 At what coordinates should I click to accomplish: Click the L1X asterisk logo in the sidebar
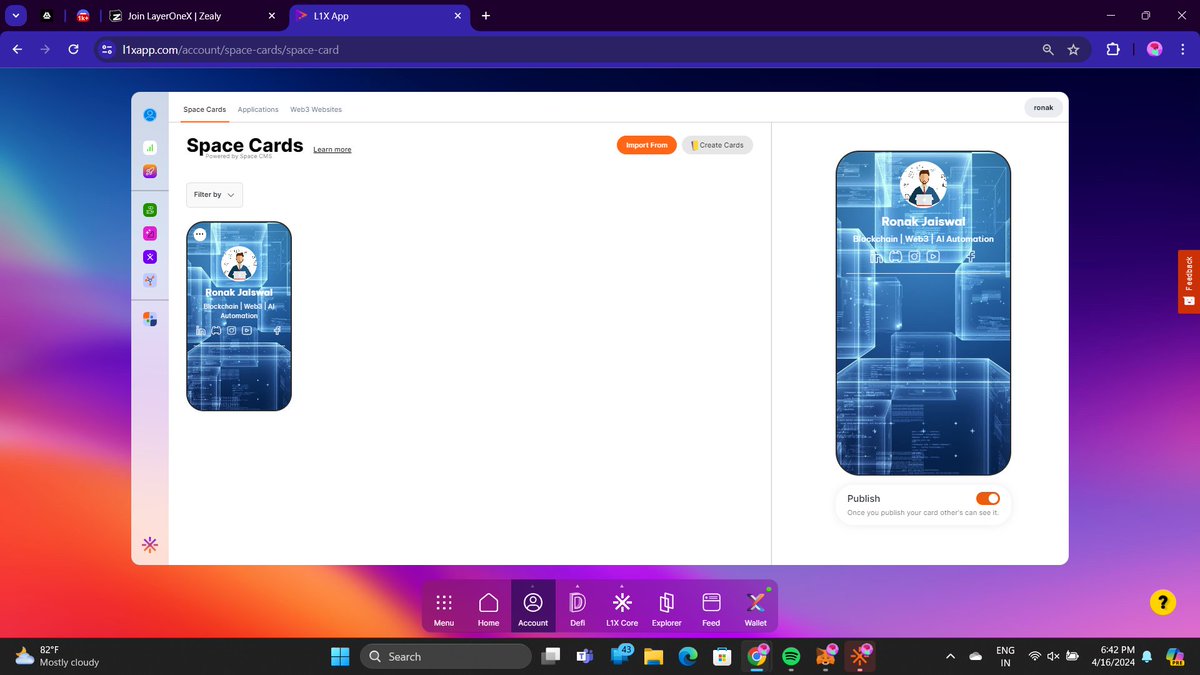(x=150, y=545)
